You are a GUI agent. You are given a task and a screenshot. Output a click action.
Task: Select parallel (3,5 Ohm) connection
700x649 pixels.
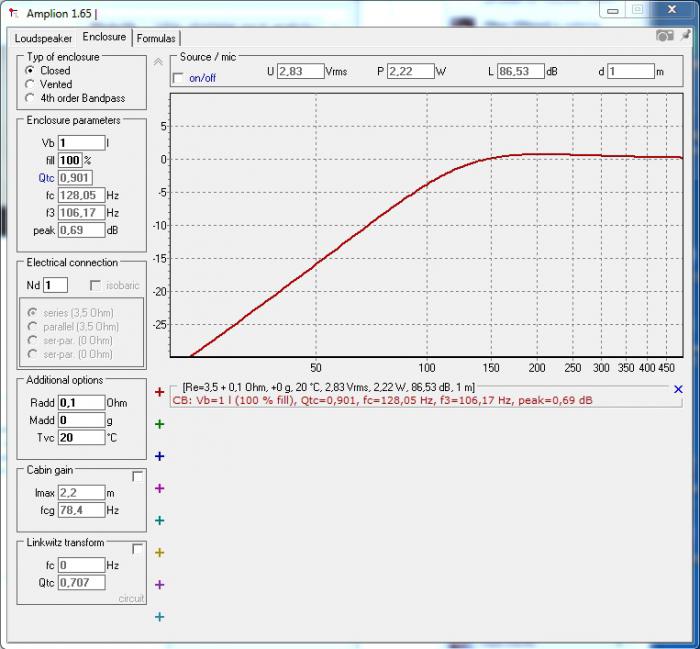[32, 326]
